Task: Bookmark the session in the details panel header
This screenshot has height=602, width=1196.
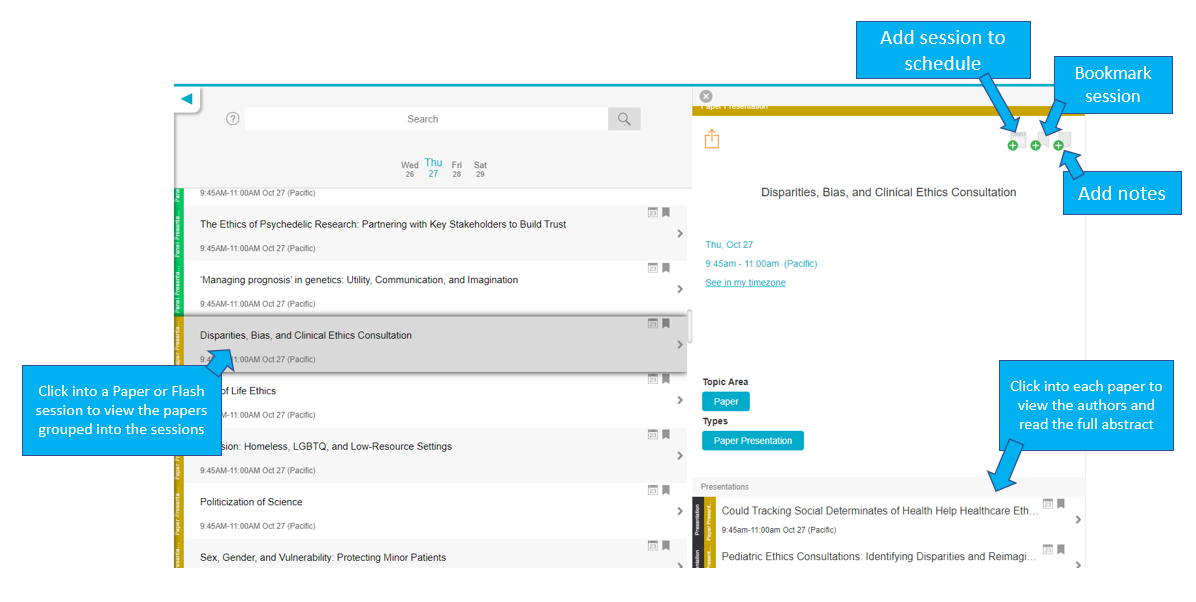Action: 1040,140
